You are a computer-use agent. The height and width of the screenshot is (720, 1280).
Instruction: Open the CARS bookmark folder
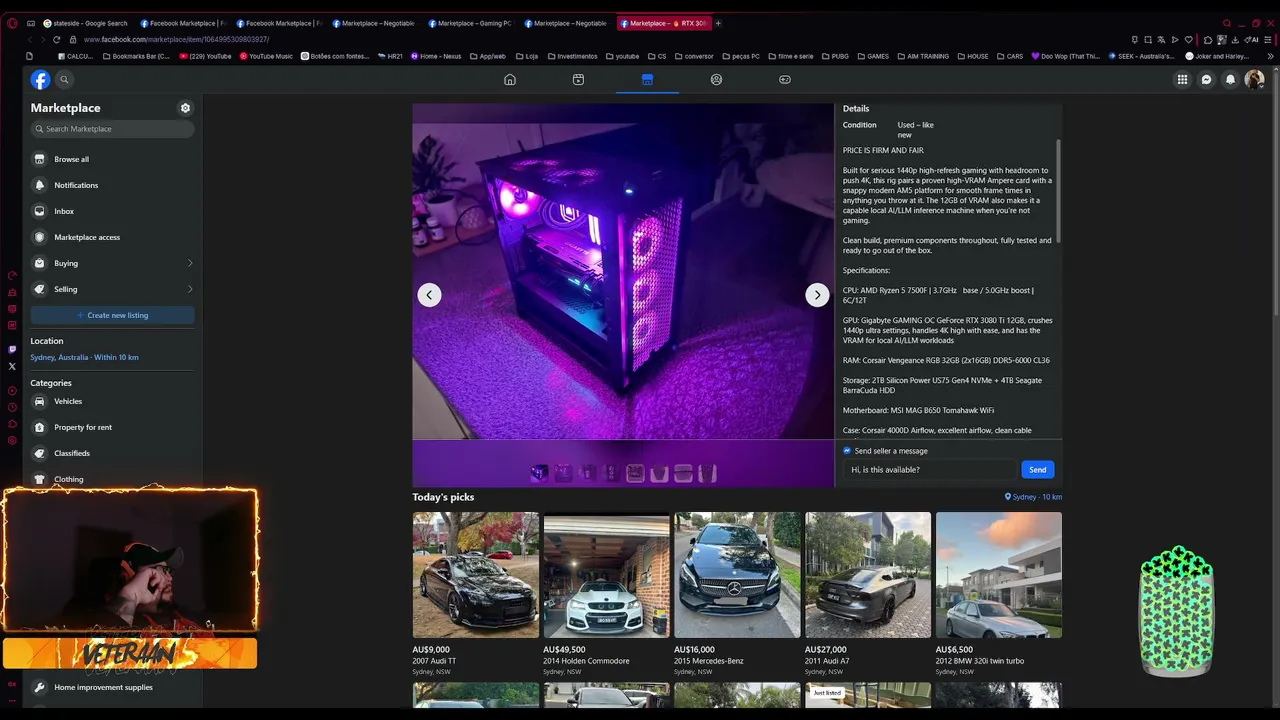[x=1010, y=56]
